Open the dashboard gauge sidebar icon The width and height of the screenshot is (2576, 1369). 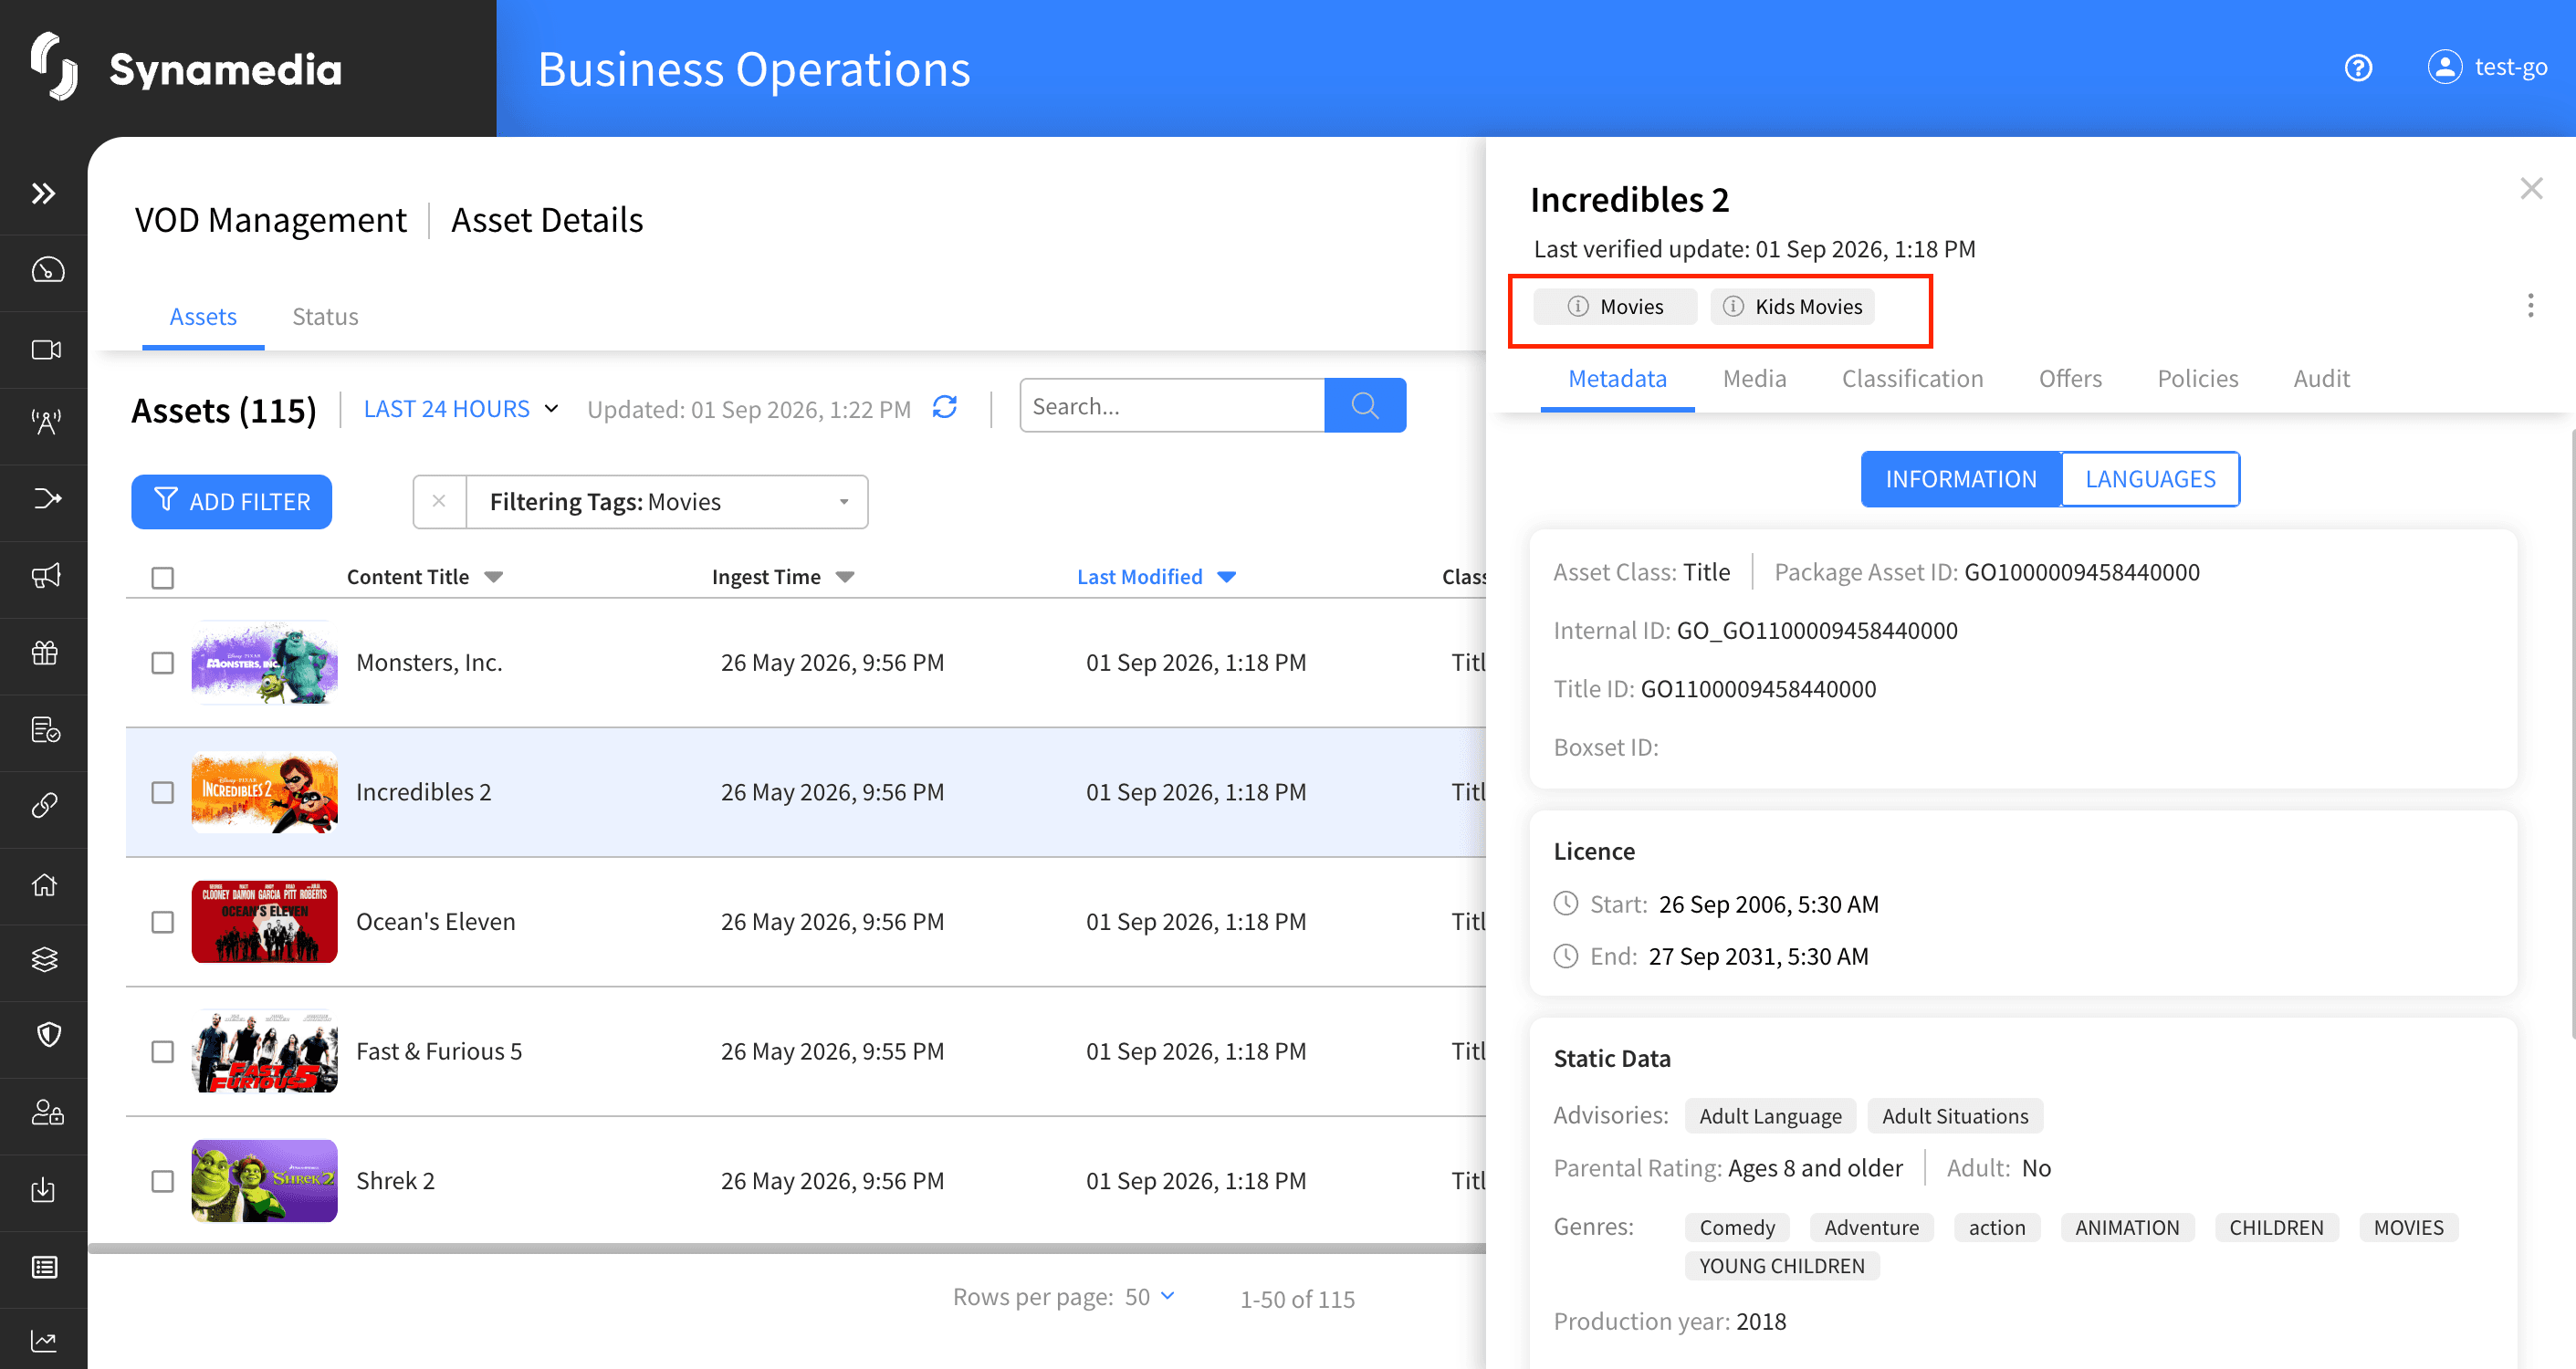tap(47, 270)
